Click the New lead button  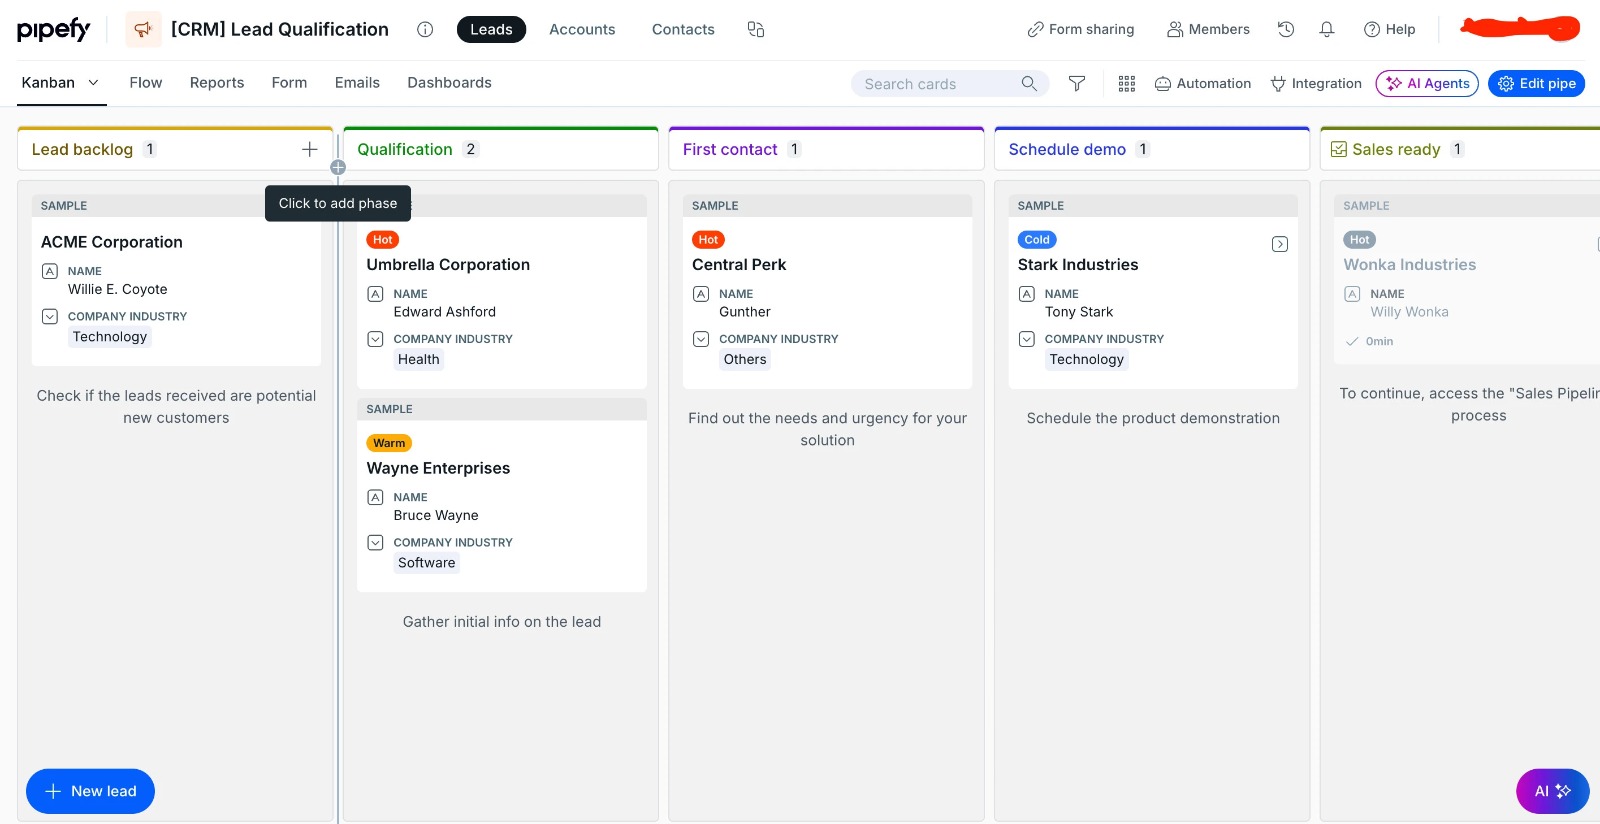[x=90, y=791]
